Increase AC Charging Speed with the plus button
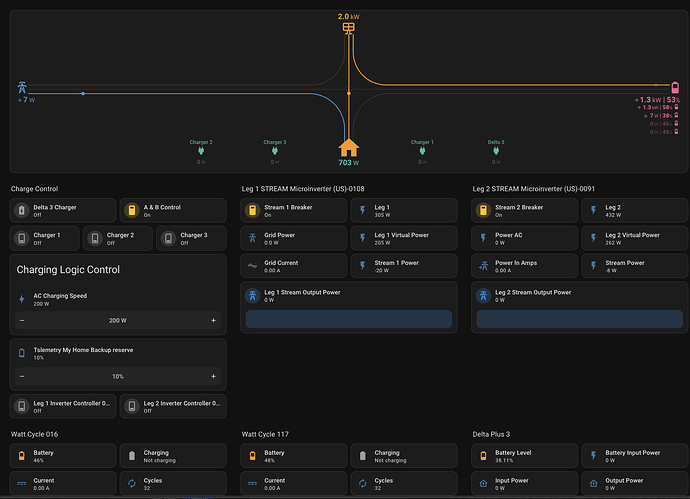This screenshot has height=499, width=690. pos(213,320)
